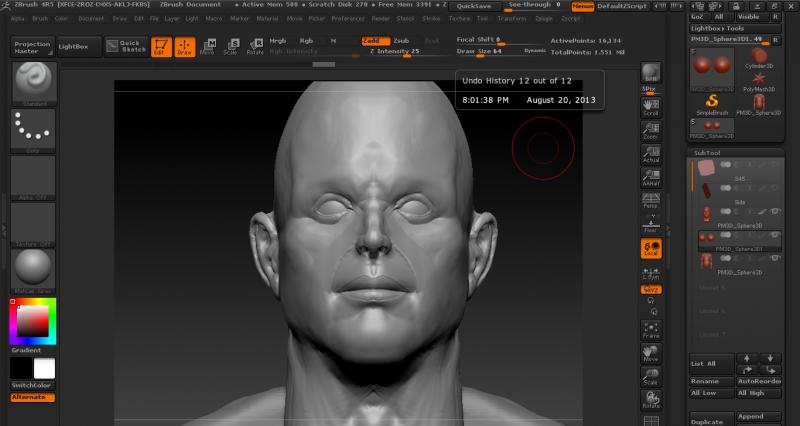Image resolution: width=800 pixels, height=426 pixels.
Task: Click the Rename subtool button
Action: (712, 382)
